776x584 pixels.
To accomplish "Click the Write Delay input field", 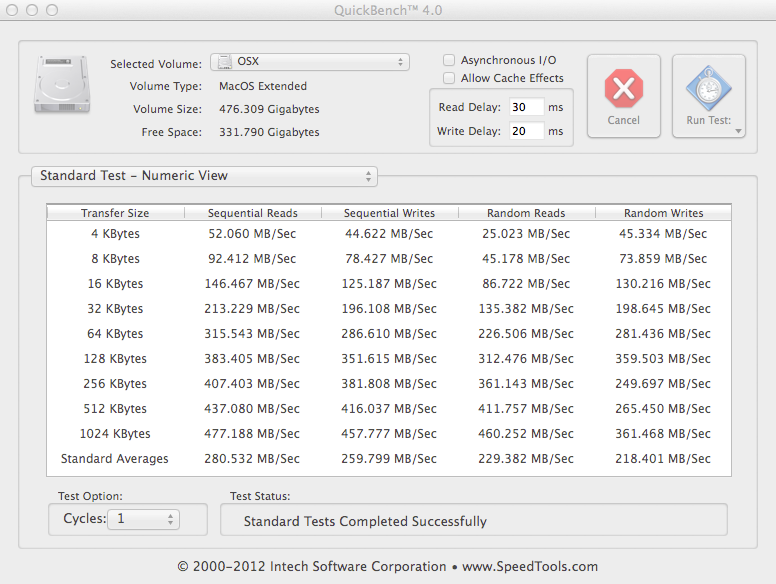I will point(526,131).
